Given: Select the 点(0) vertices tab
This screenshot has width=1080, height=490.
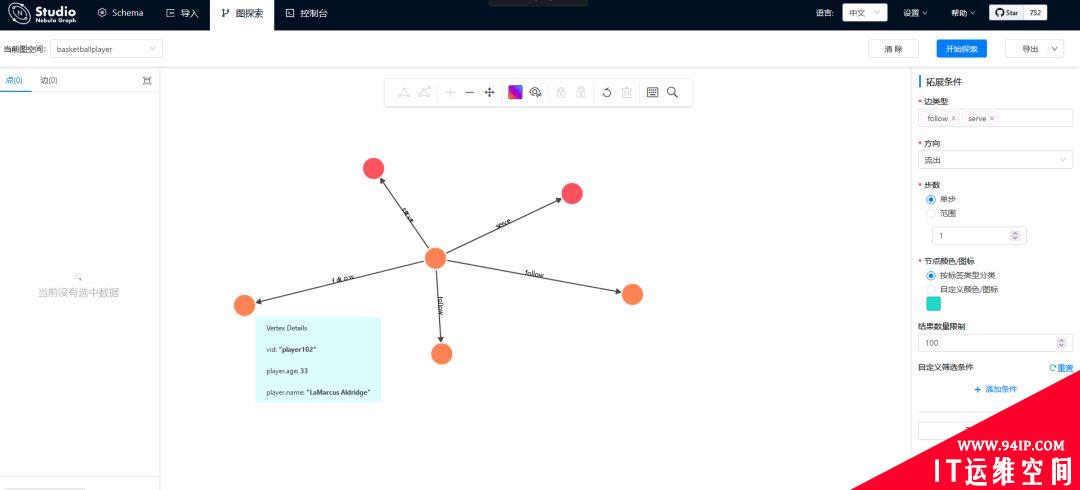Looking at the screenshot, I should [14, 80].
